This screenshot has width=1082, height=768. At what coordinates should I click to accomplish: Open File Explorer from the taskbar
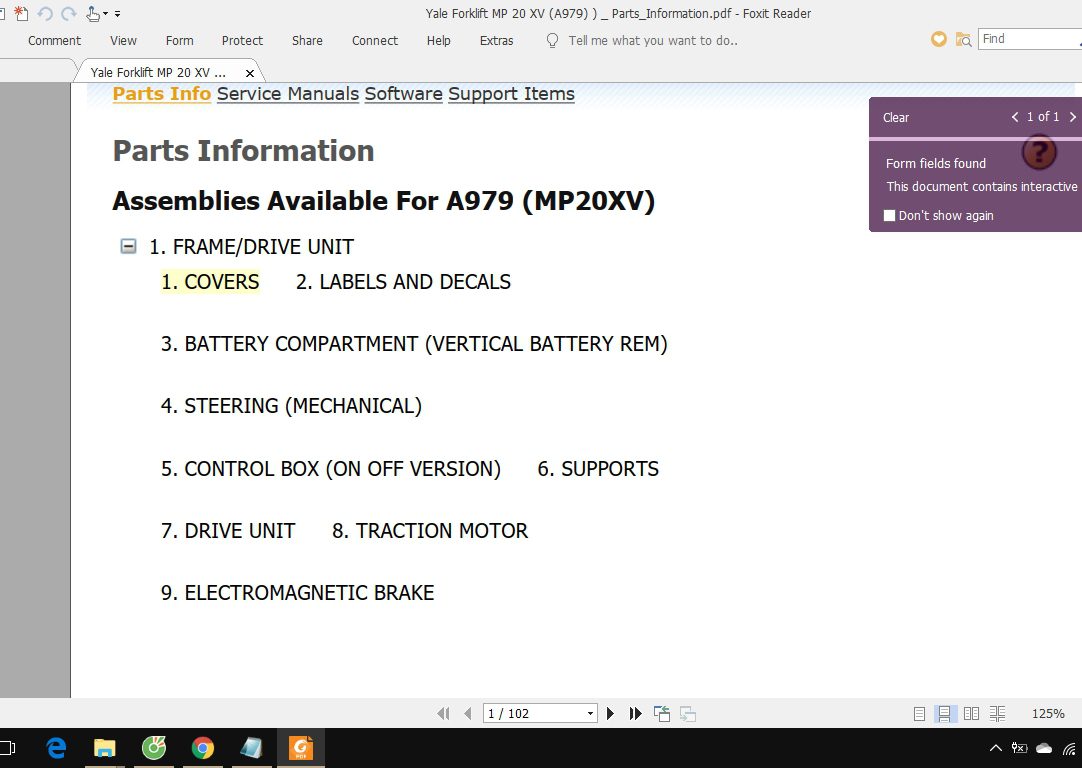(x=105, y=748)
